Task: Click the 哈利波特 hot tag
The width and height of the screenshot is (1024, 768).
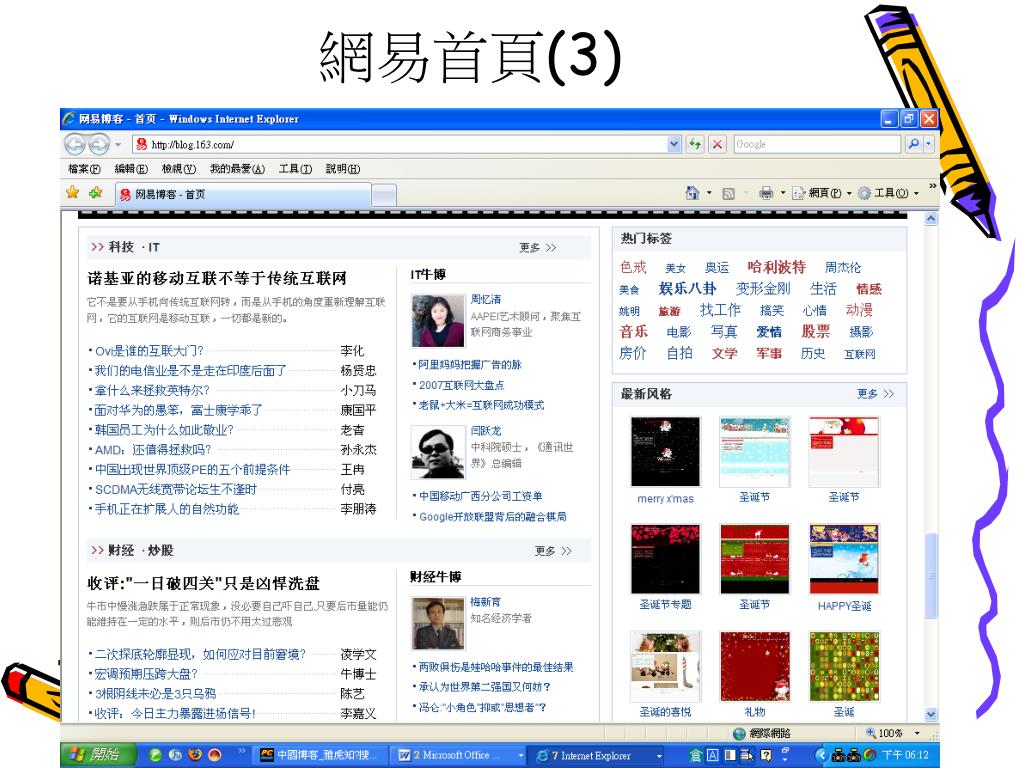Action: [x=776, y=266]
